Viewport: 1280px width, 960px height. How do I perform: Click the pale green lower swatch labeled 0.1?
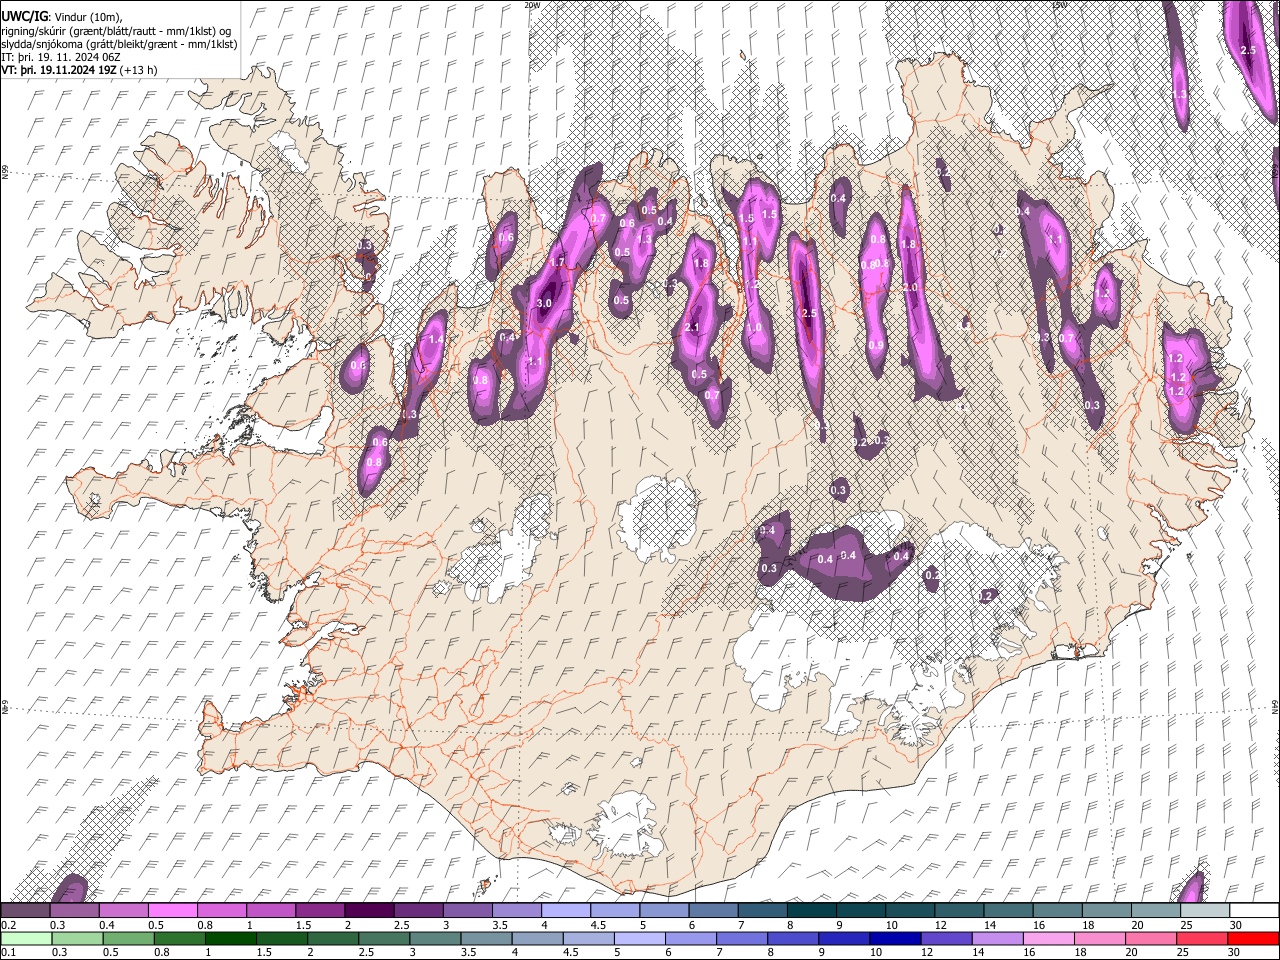(x=26, y=939)
